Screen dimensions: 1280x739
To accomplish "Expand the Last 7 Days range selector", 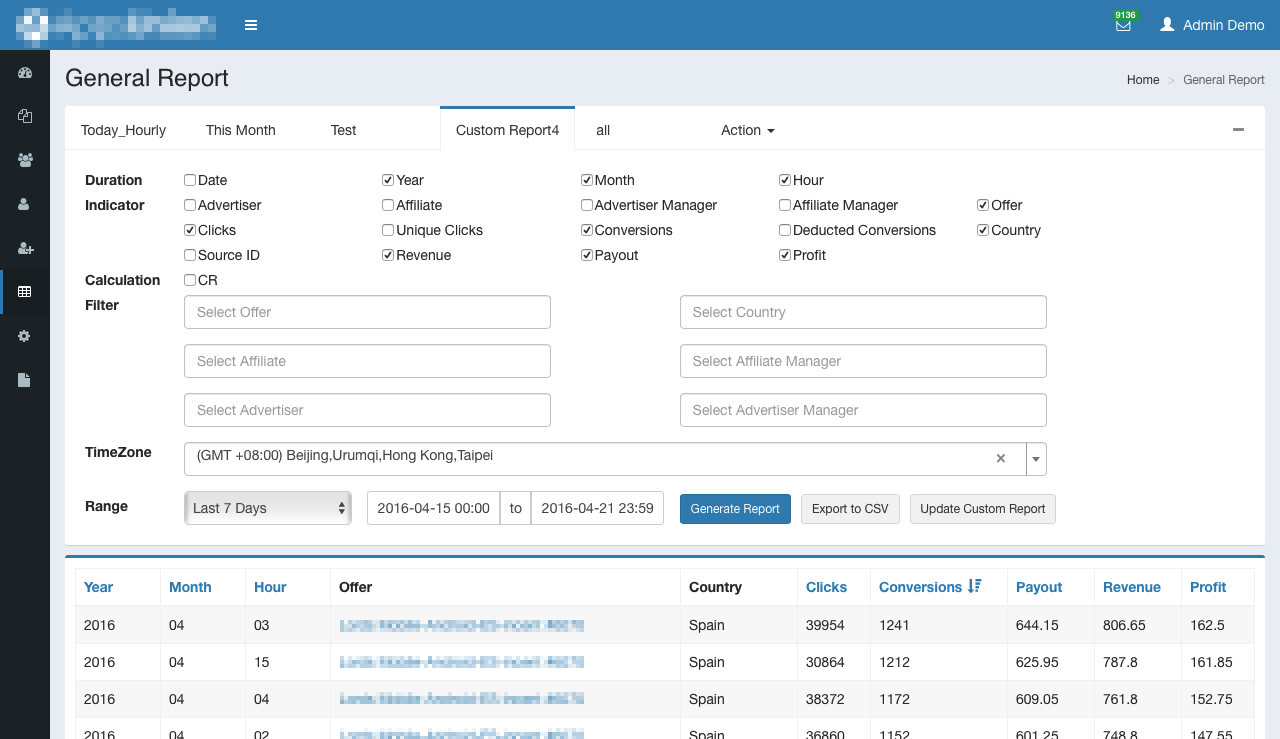I will click(x=267, y=508).
